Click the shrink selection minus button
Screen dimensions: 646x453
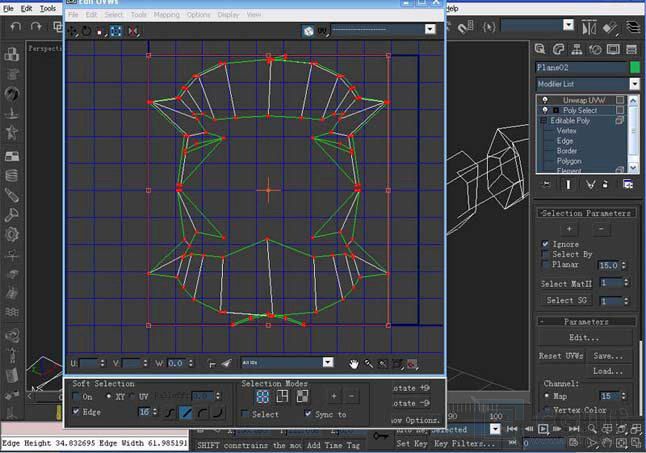pyautogui.click(x=351, y=396)
